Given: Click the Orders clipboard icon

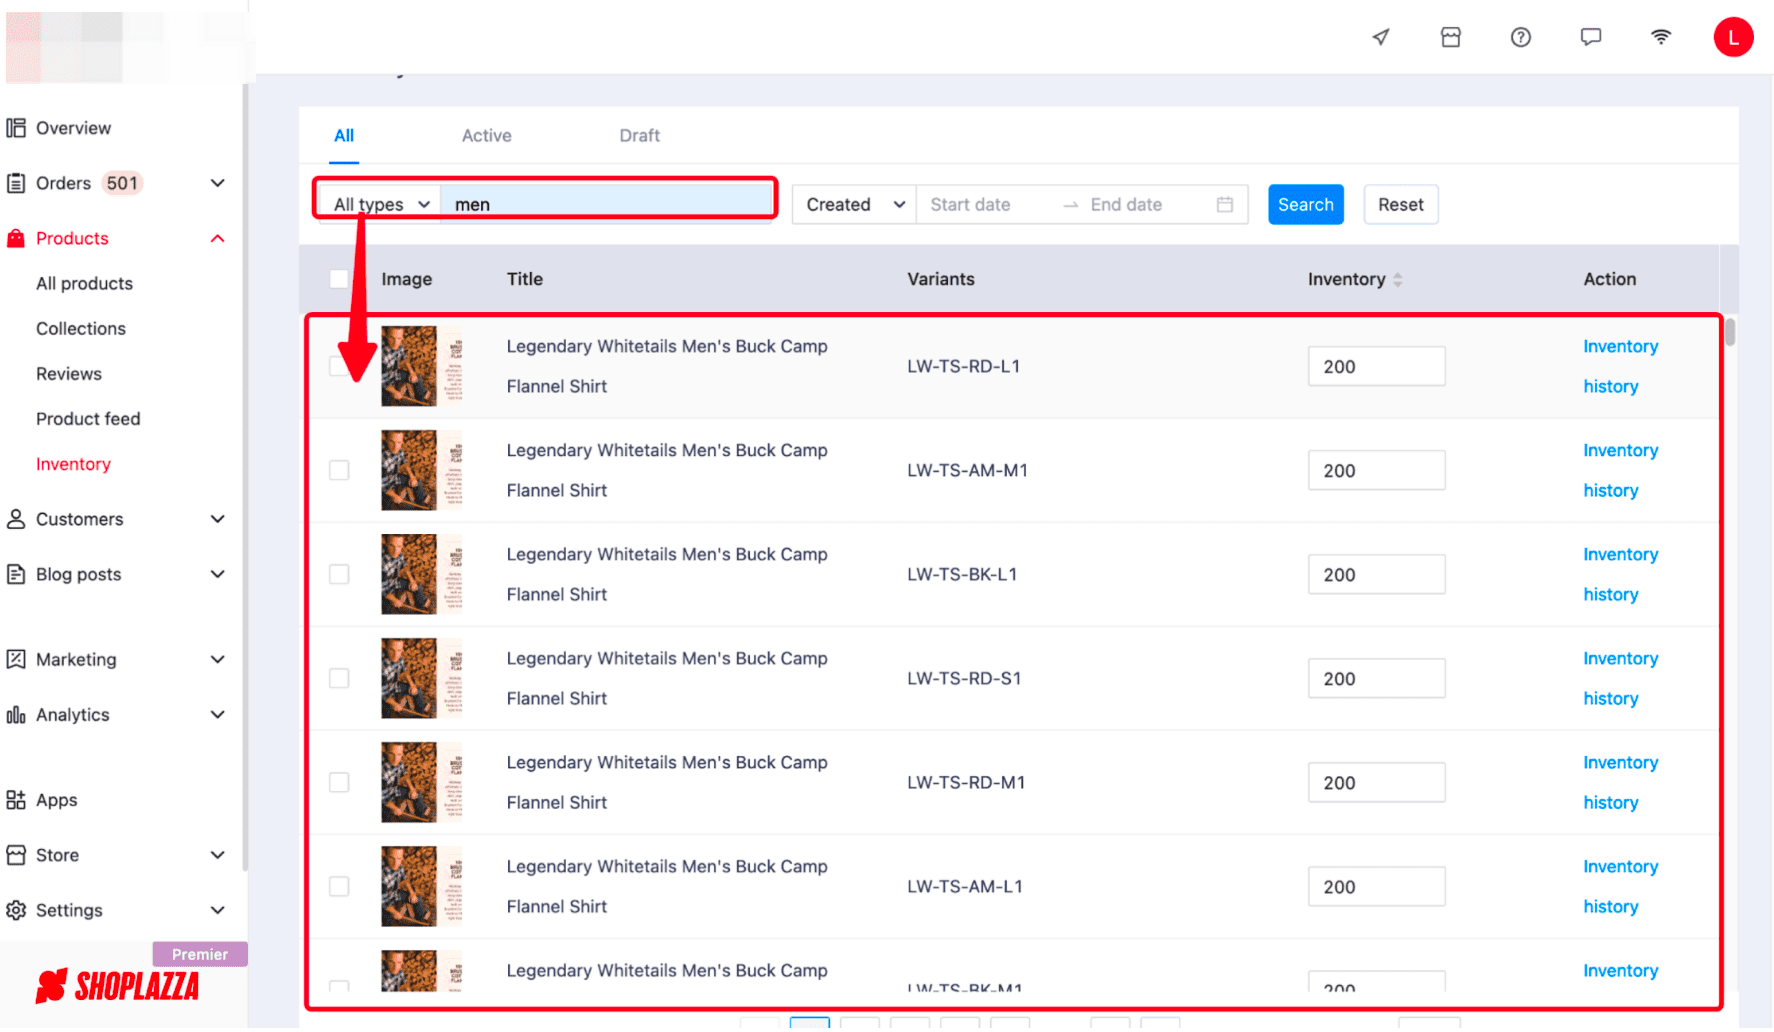Looking at the screenshot, I should click(x=16, y=183).
